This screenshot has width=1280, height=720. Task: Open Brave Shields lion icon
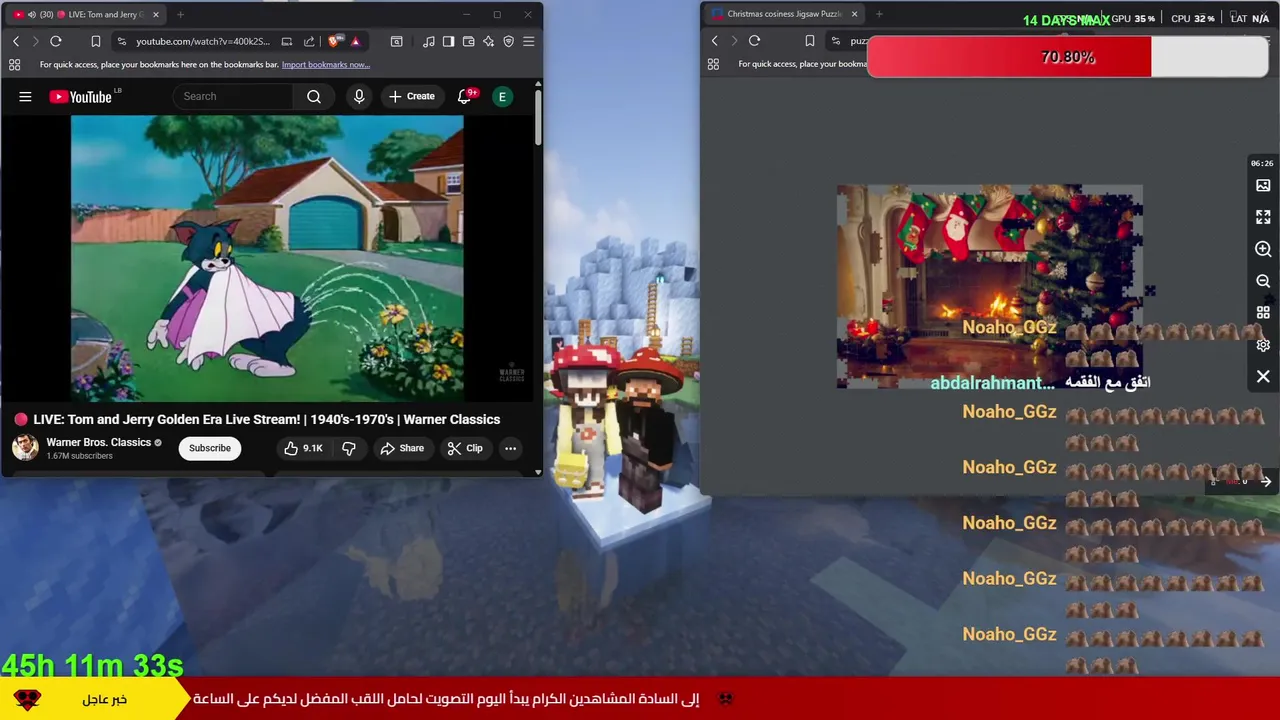[x=334, y=41]
